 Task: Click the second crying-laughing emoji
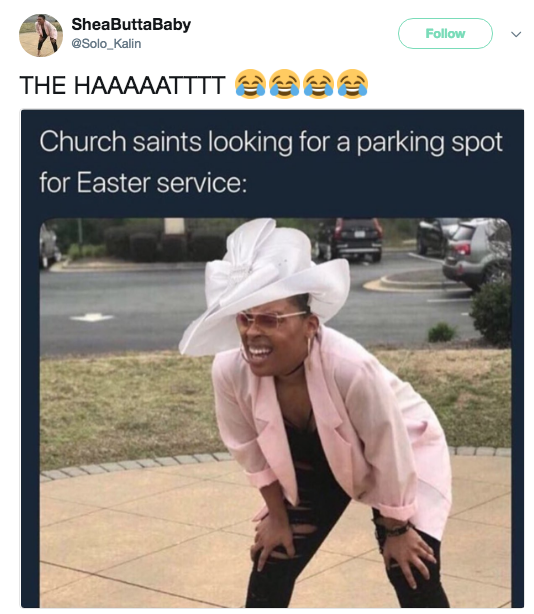click(x=285, y=84)
